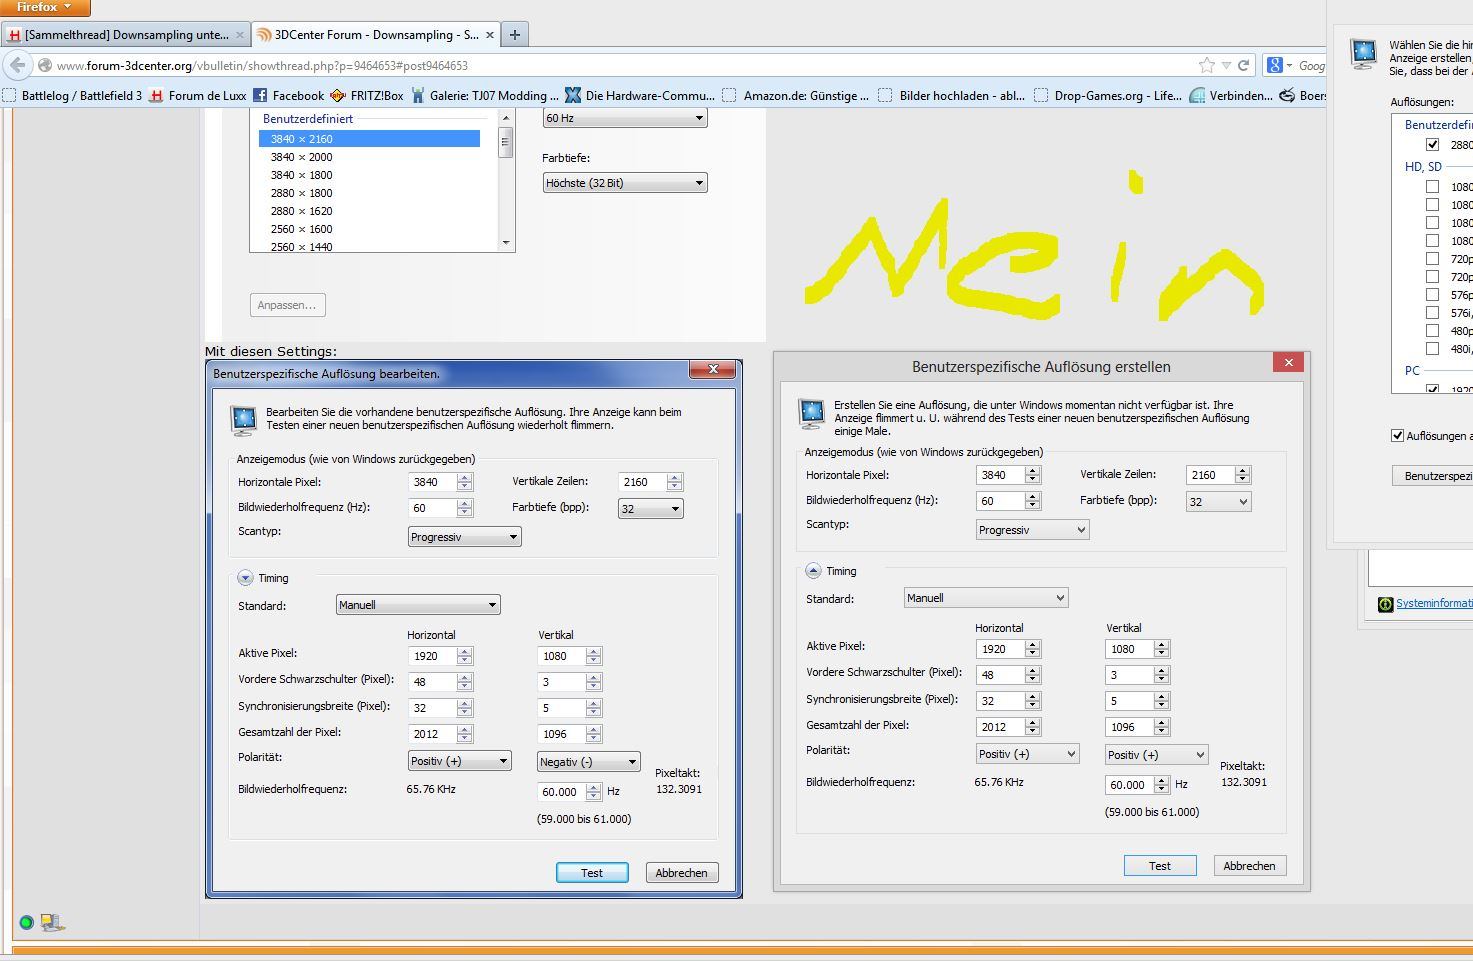
Task: Bookmark this page with the star icon
Action: 1207,65
